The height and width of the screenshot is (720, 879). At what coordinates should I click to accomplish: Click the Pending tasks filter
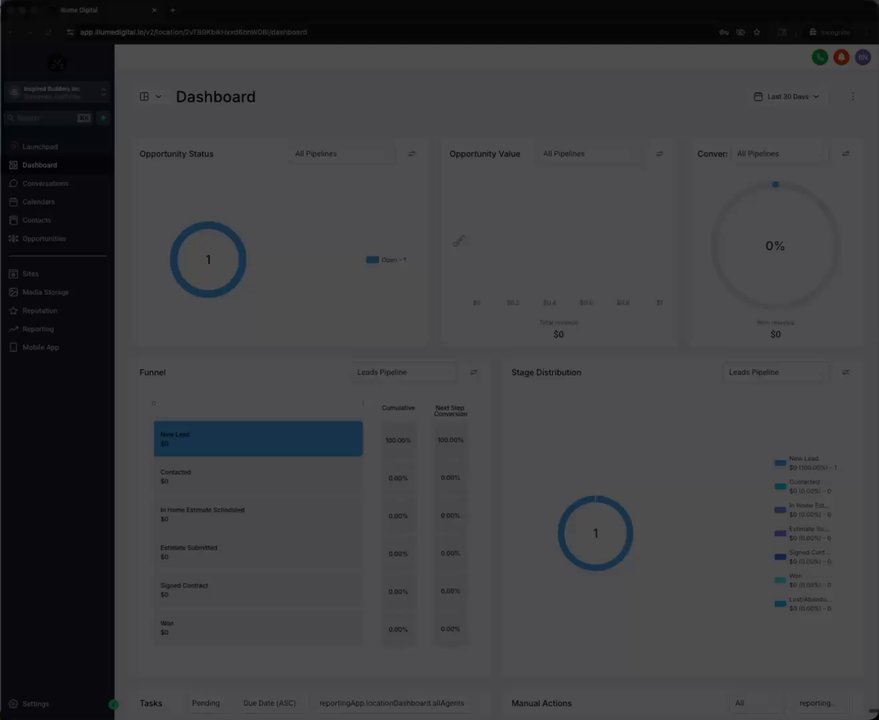(x=206, y=703)
